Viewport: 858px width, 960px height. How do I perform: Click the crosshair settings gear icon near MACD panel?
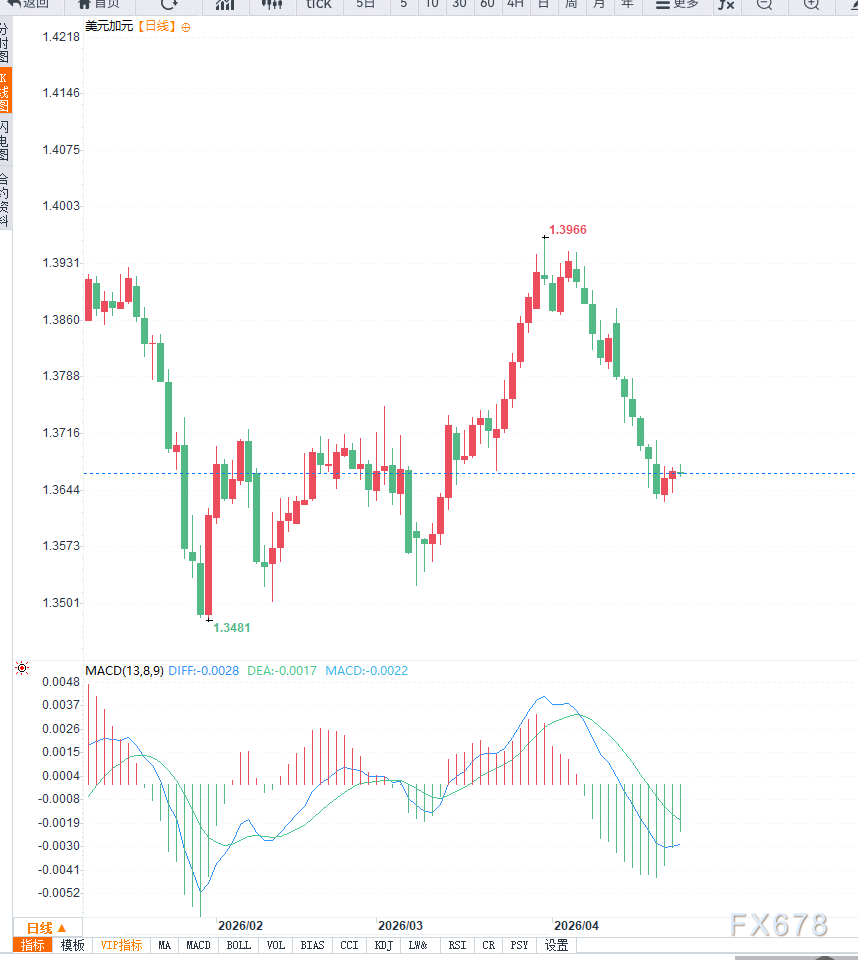pyautogui.click(x=21, y=668)
